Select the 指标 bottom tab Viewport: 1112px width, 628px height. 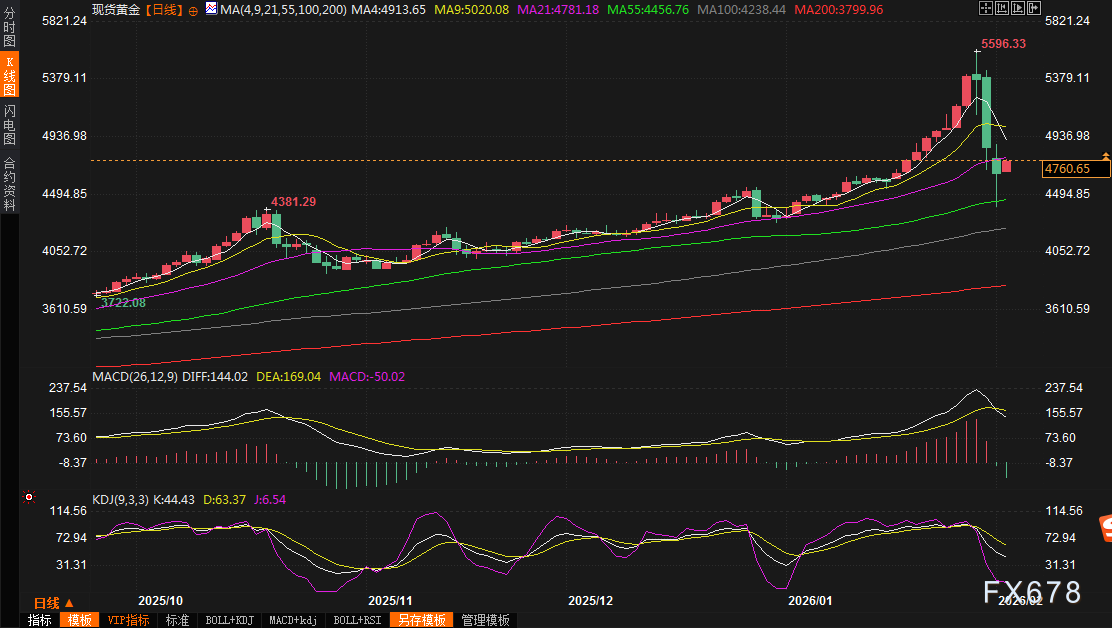click(x=40, y=620)
